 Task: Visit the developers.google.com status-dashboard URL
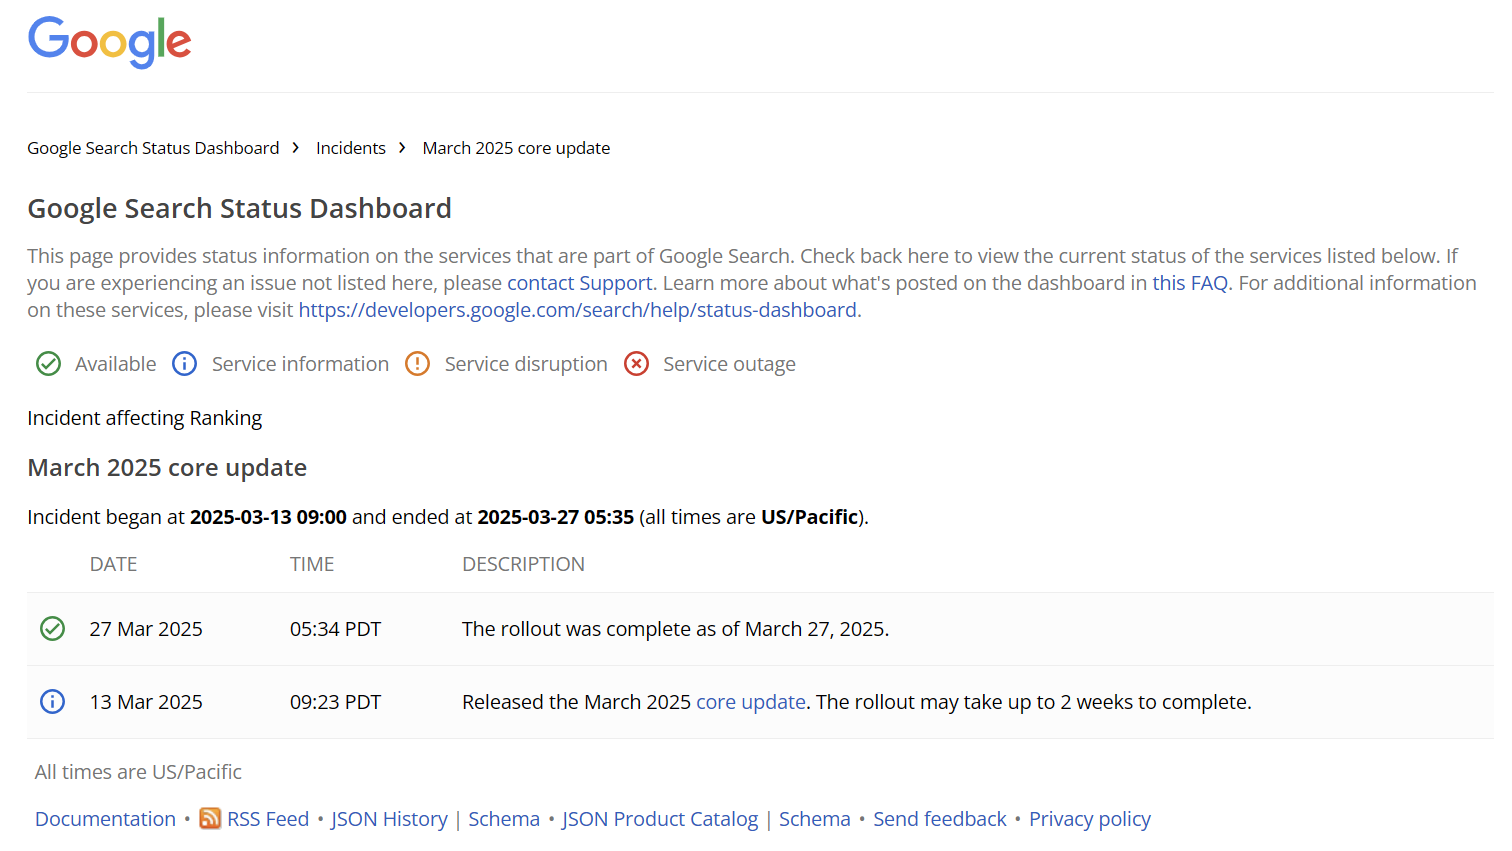click(577, 310)
